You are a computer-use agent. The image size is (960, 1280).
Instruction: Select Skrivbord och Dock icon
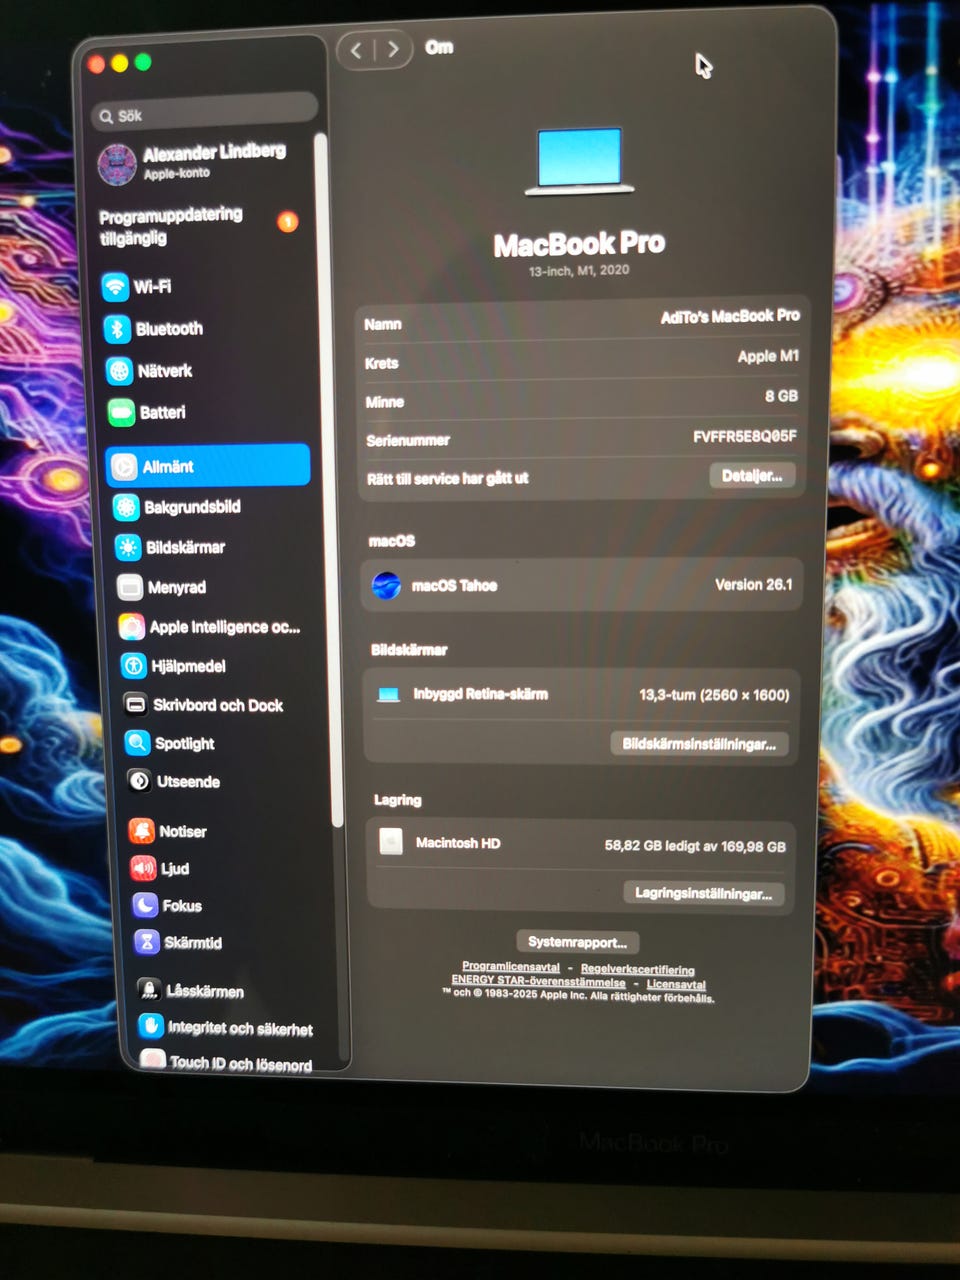coord(136,705)
